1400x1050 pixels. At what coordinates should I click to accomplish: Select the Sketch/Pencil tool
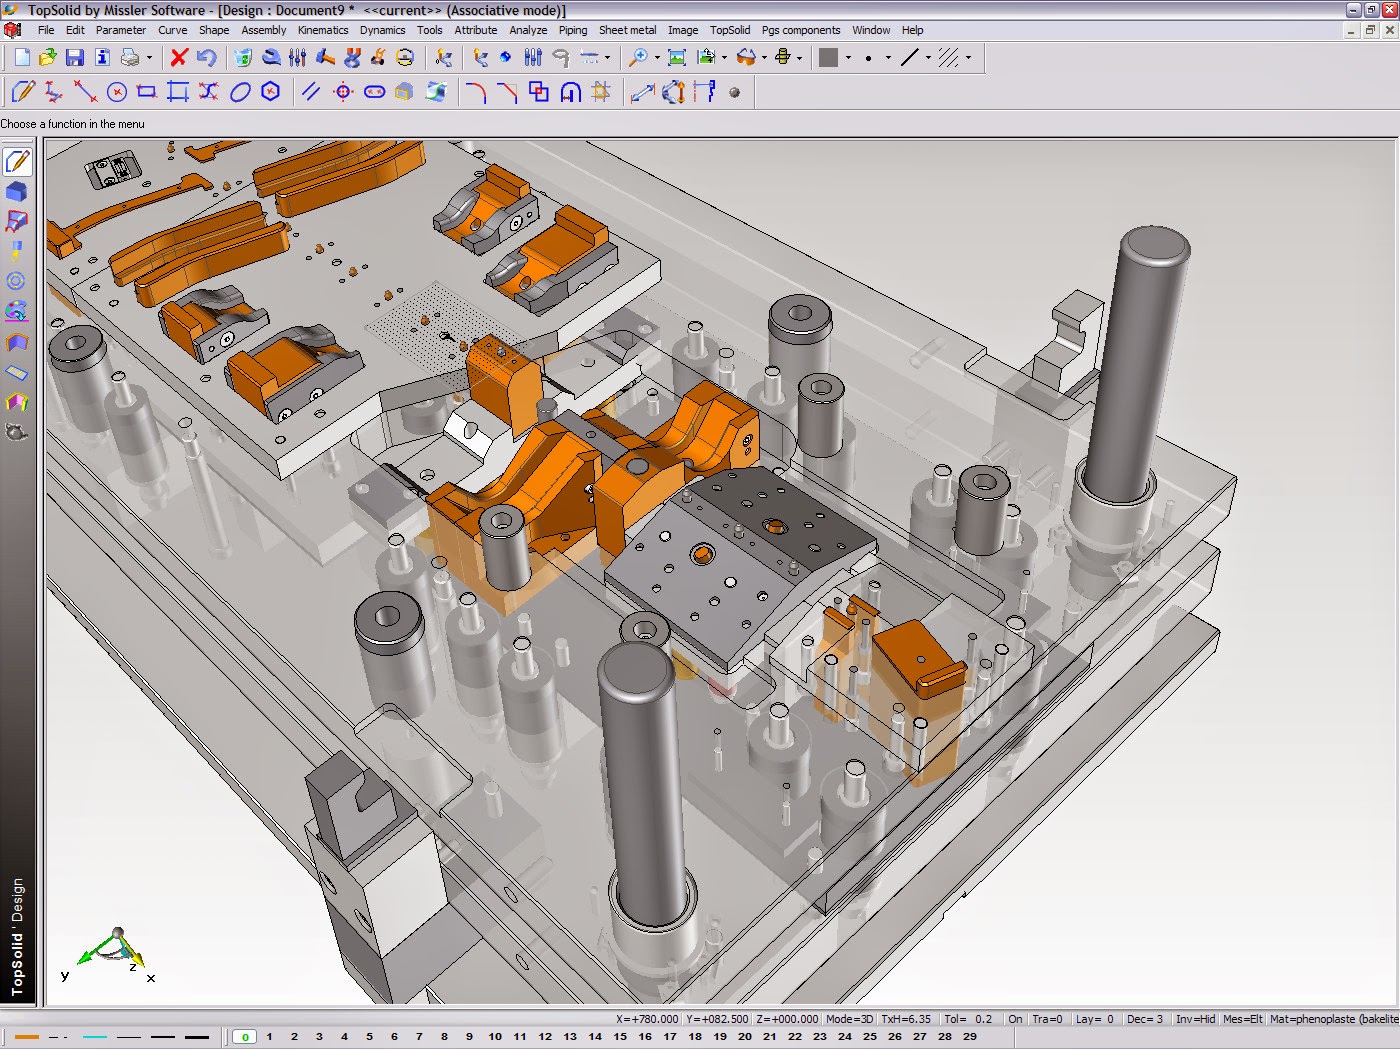(22, 92)
